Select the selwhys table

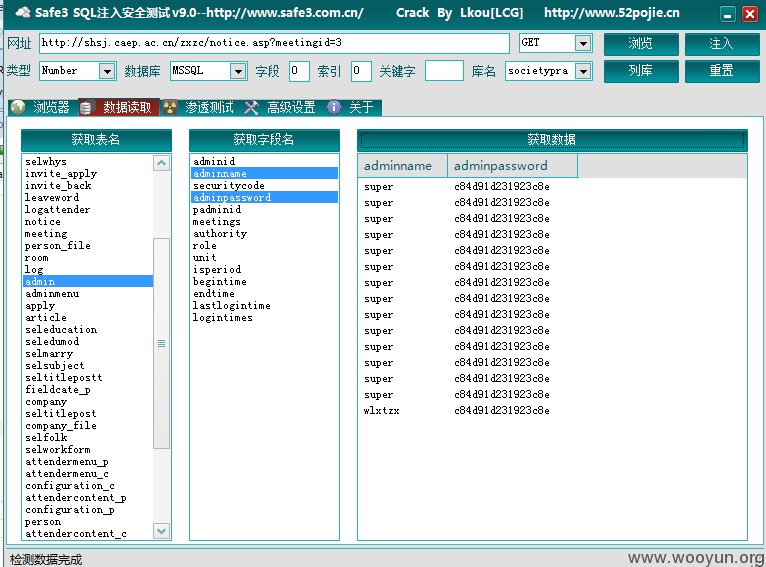(x=88, y=161)
